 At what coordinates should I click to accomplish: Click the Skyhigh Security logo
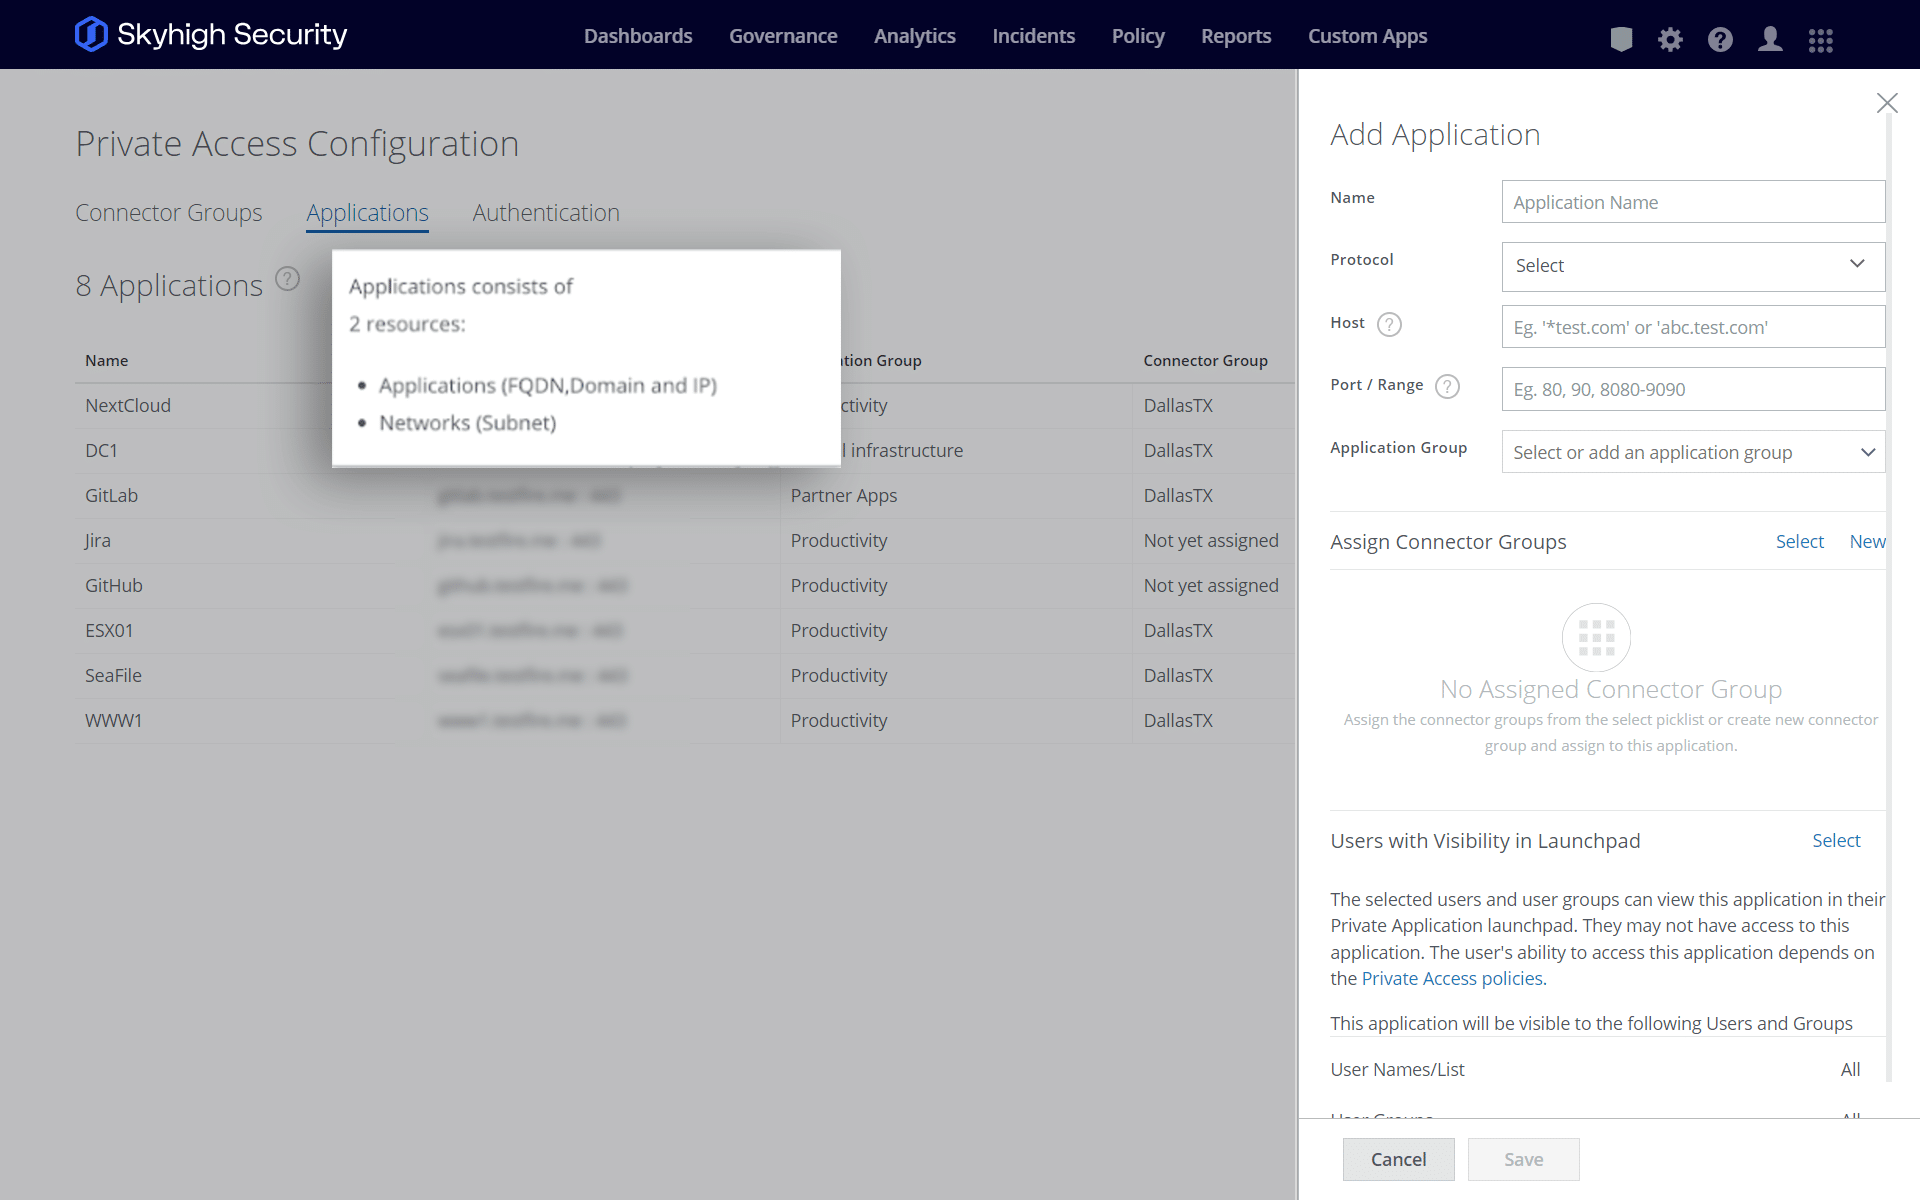pos(211,34)
